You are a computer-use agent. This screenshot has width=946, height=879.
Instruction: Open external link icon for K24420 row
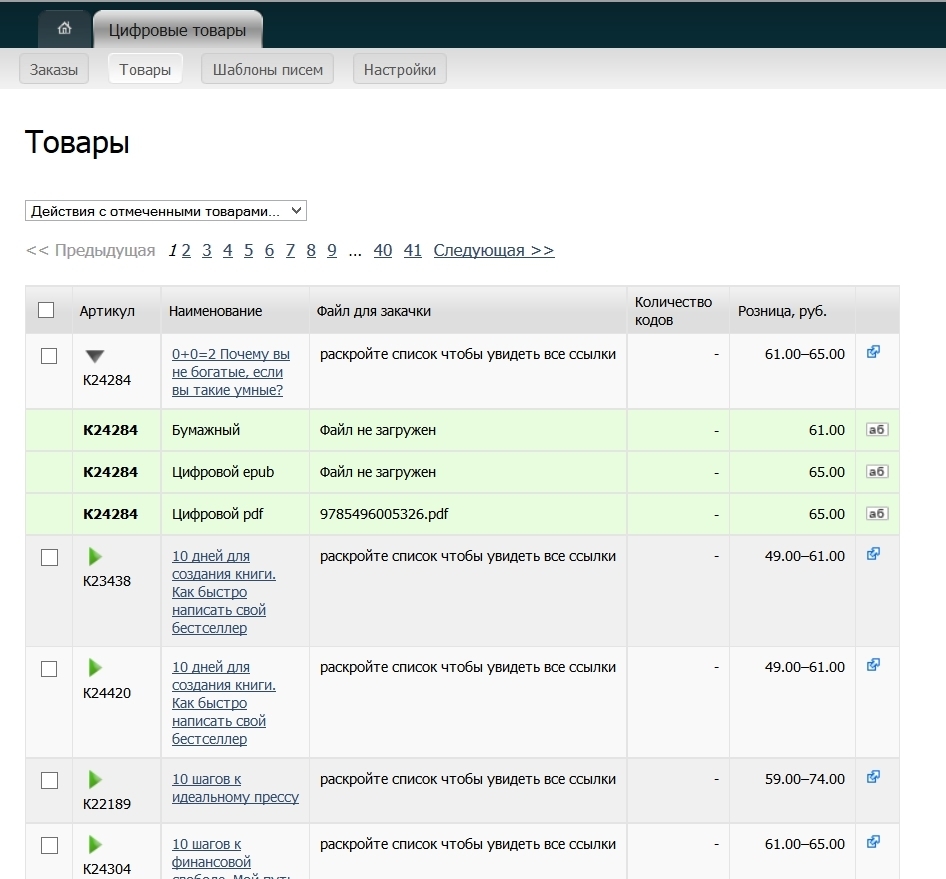click(873, 665)
